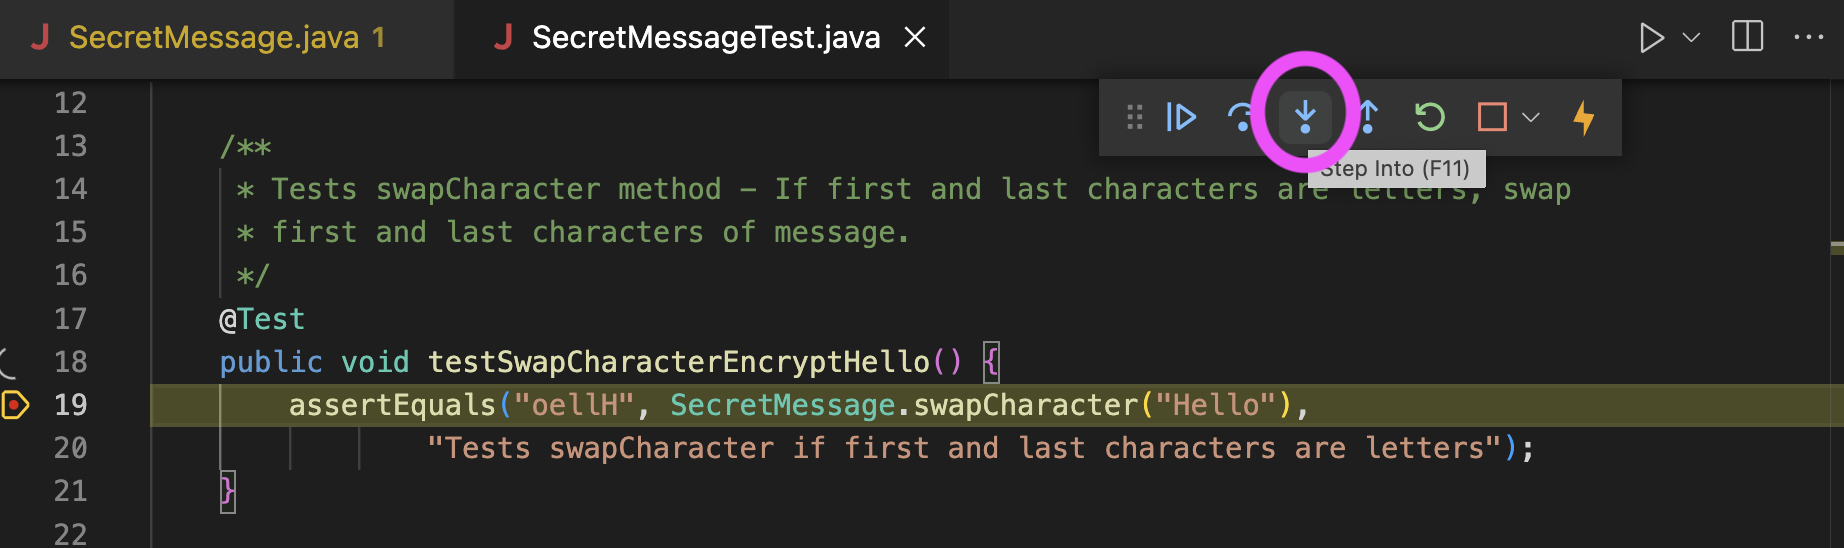Run the Java file with play button

click(1652, 38)
